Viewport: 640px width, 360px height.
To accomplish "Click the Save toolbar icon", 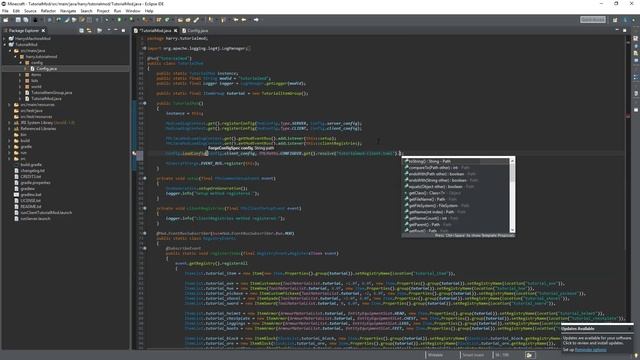I will coord(18,20).
